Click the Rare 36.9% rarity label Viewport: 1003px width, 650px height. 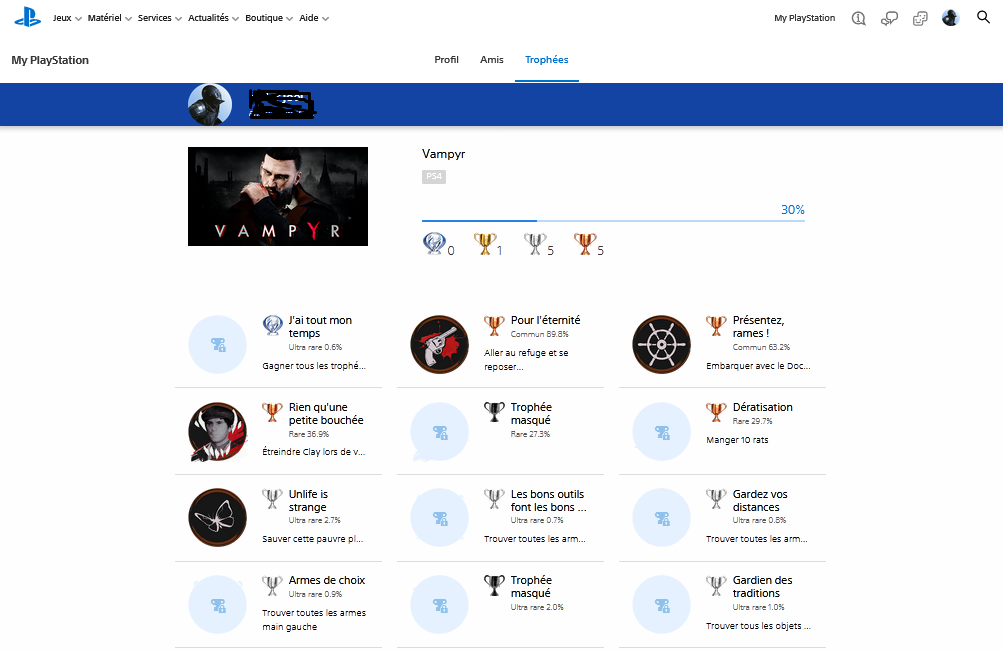309,434
